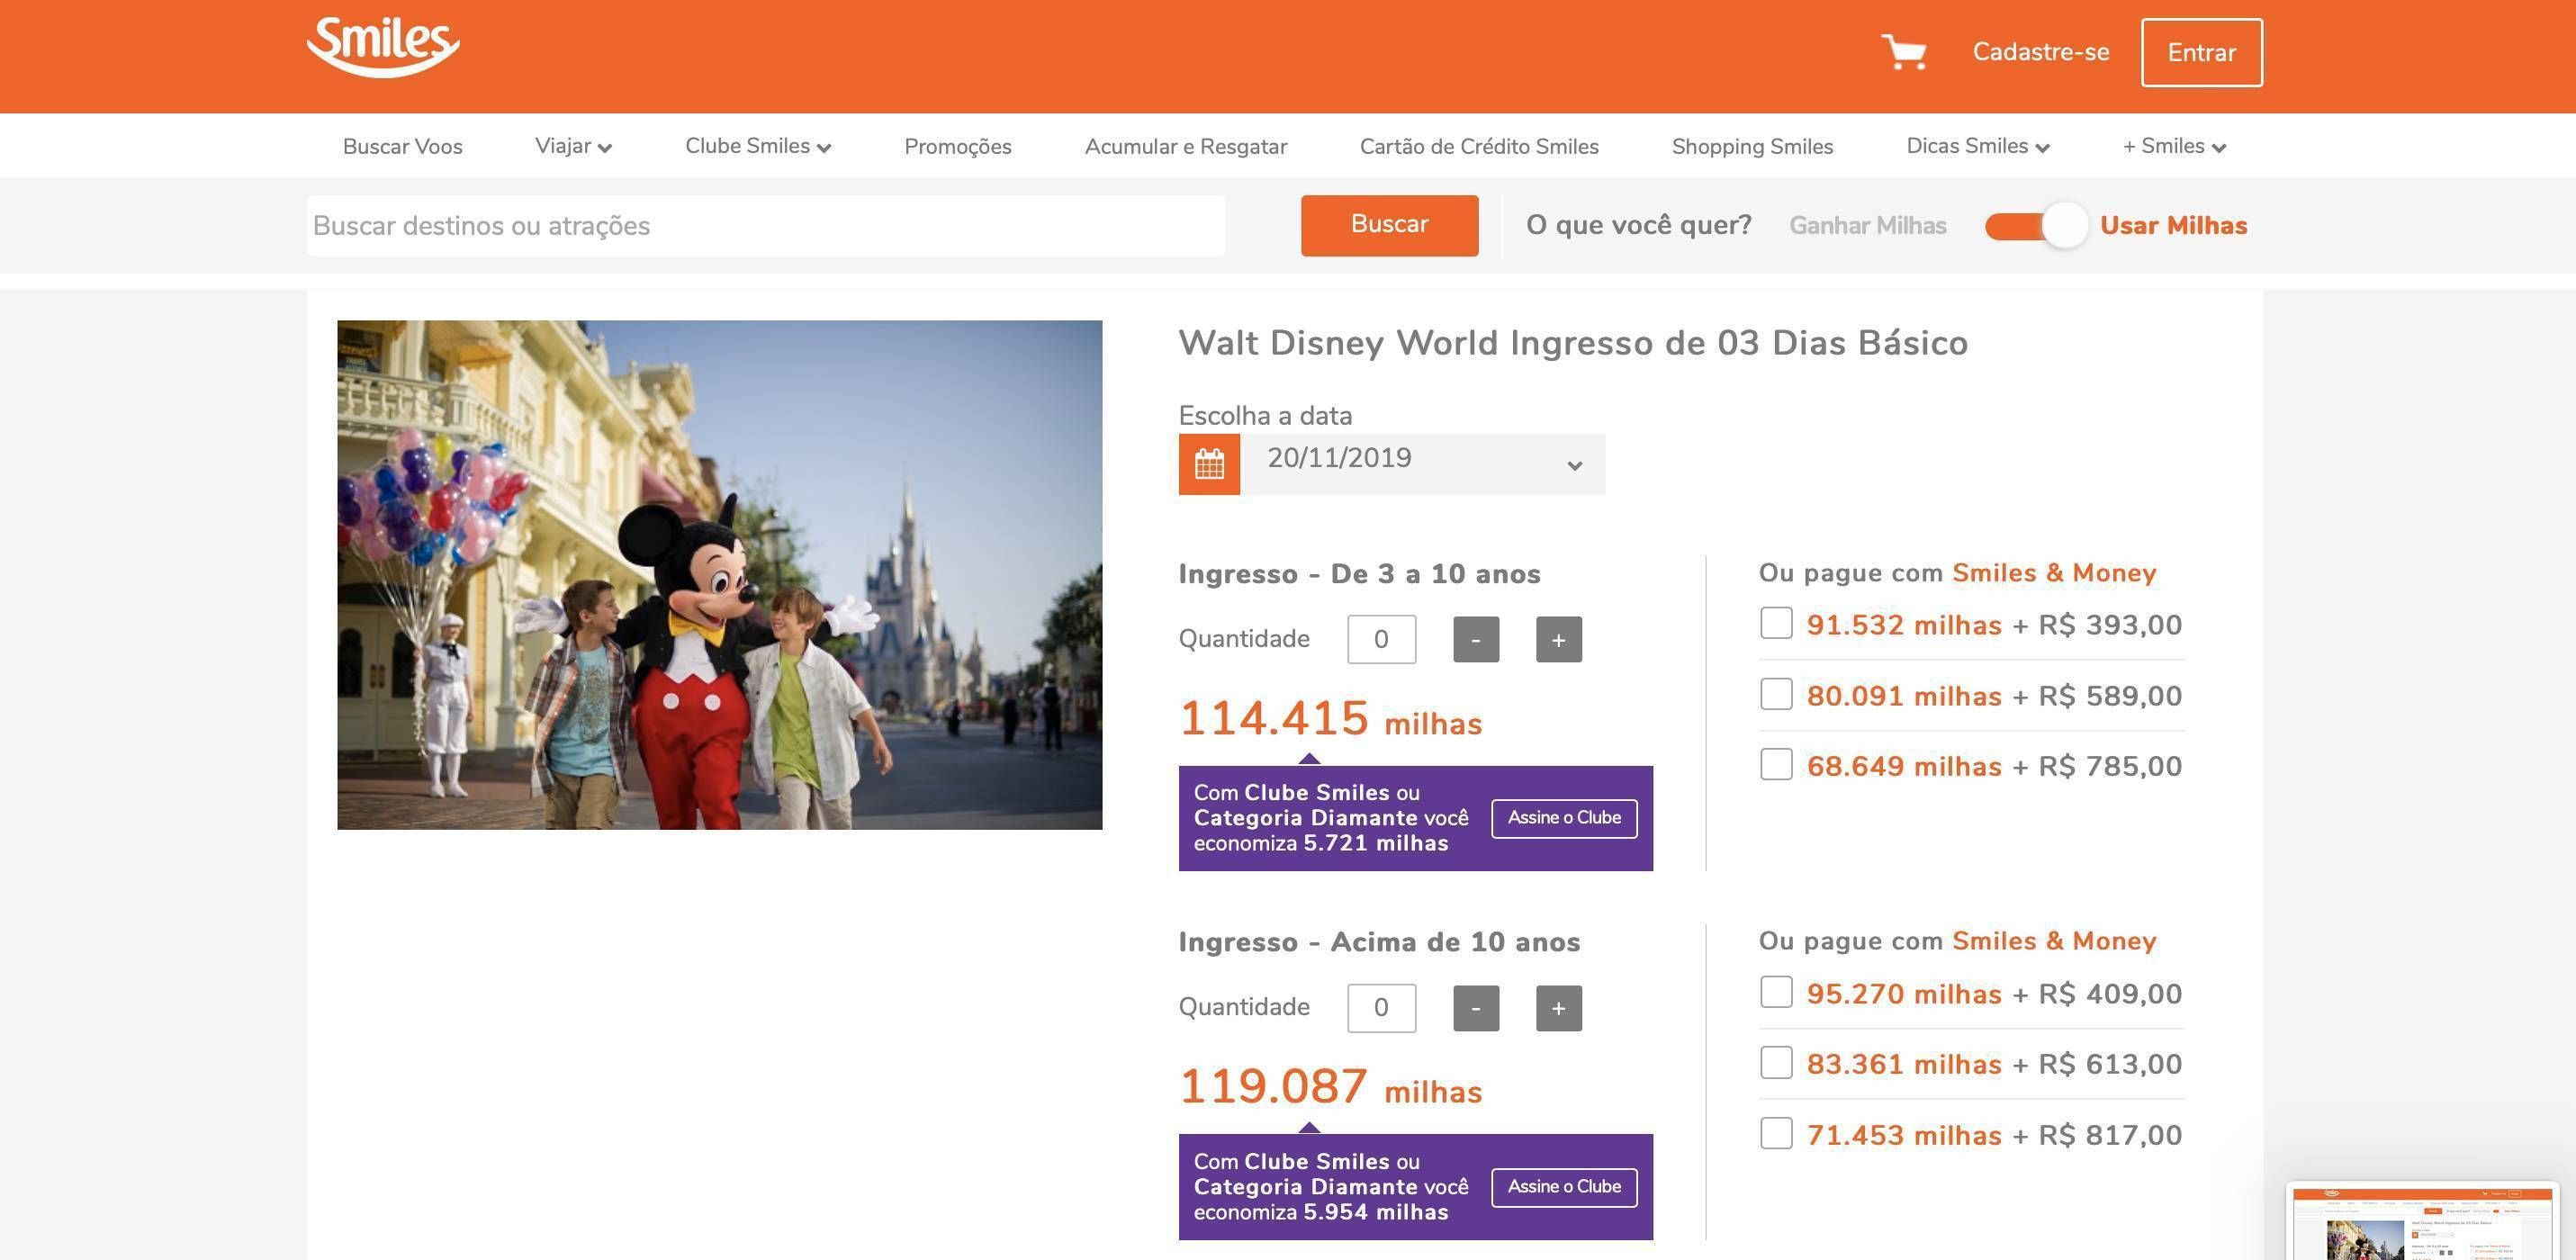Viewport: 2576px width, 1260px height.
Task: Click the Buscar button
Action: (x=1389, y=225)
